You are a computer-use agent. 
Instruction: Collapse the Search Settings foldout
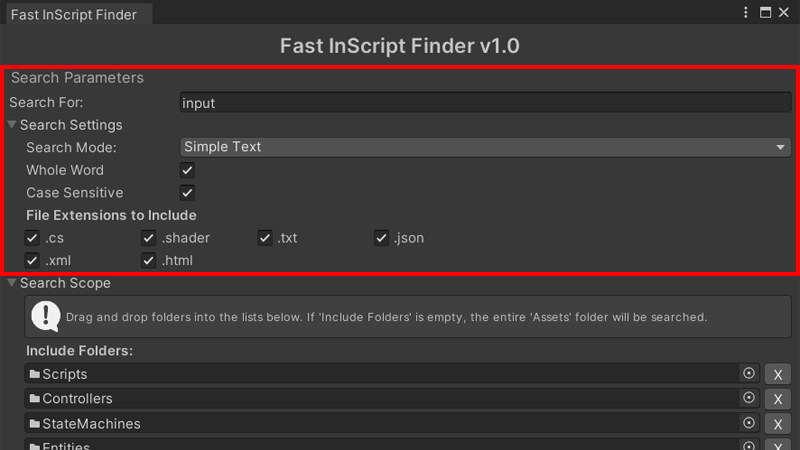pos(12,125)
